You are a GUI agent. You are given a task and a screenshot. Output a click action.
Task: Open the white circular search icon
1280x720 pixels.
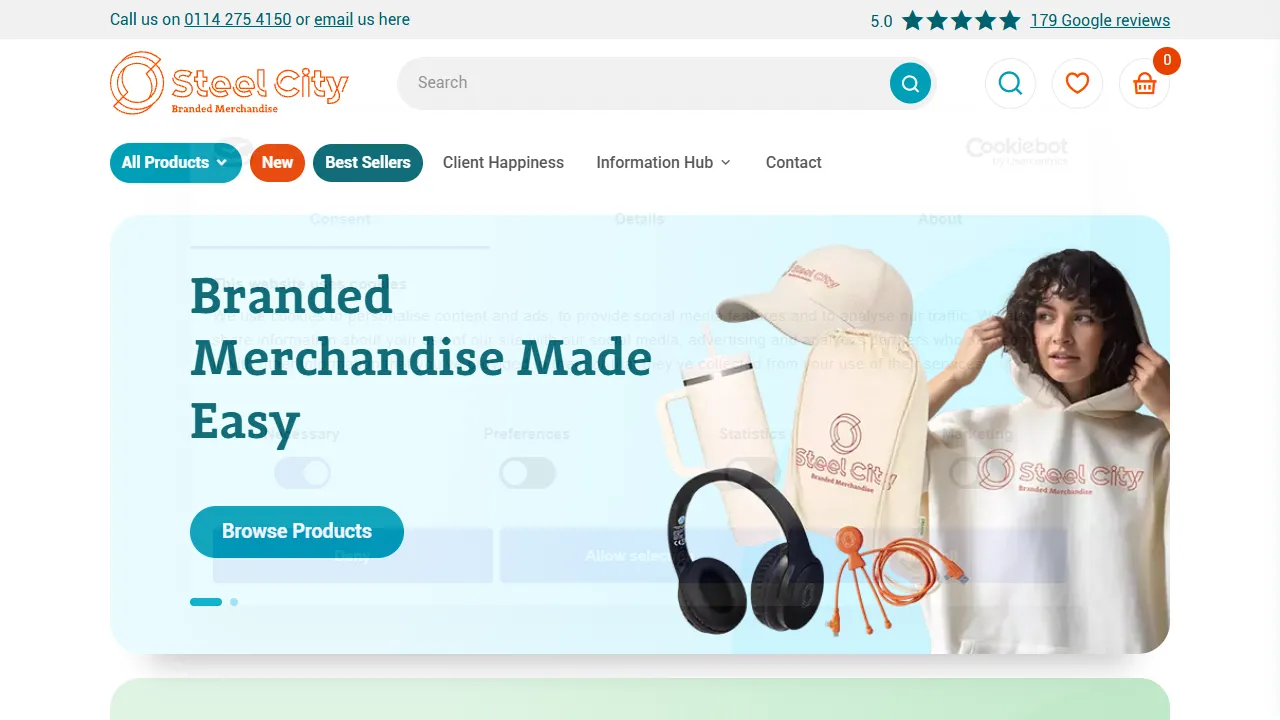(x=1010, y=83)
